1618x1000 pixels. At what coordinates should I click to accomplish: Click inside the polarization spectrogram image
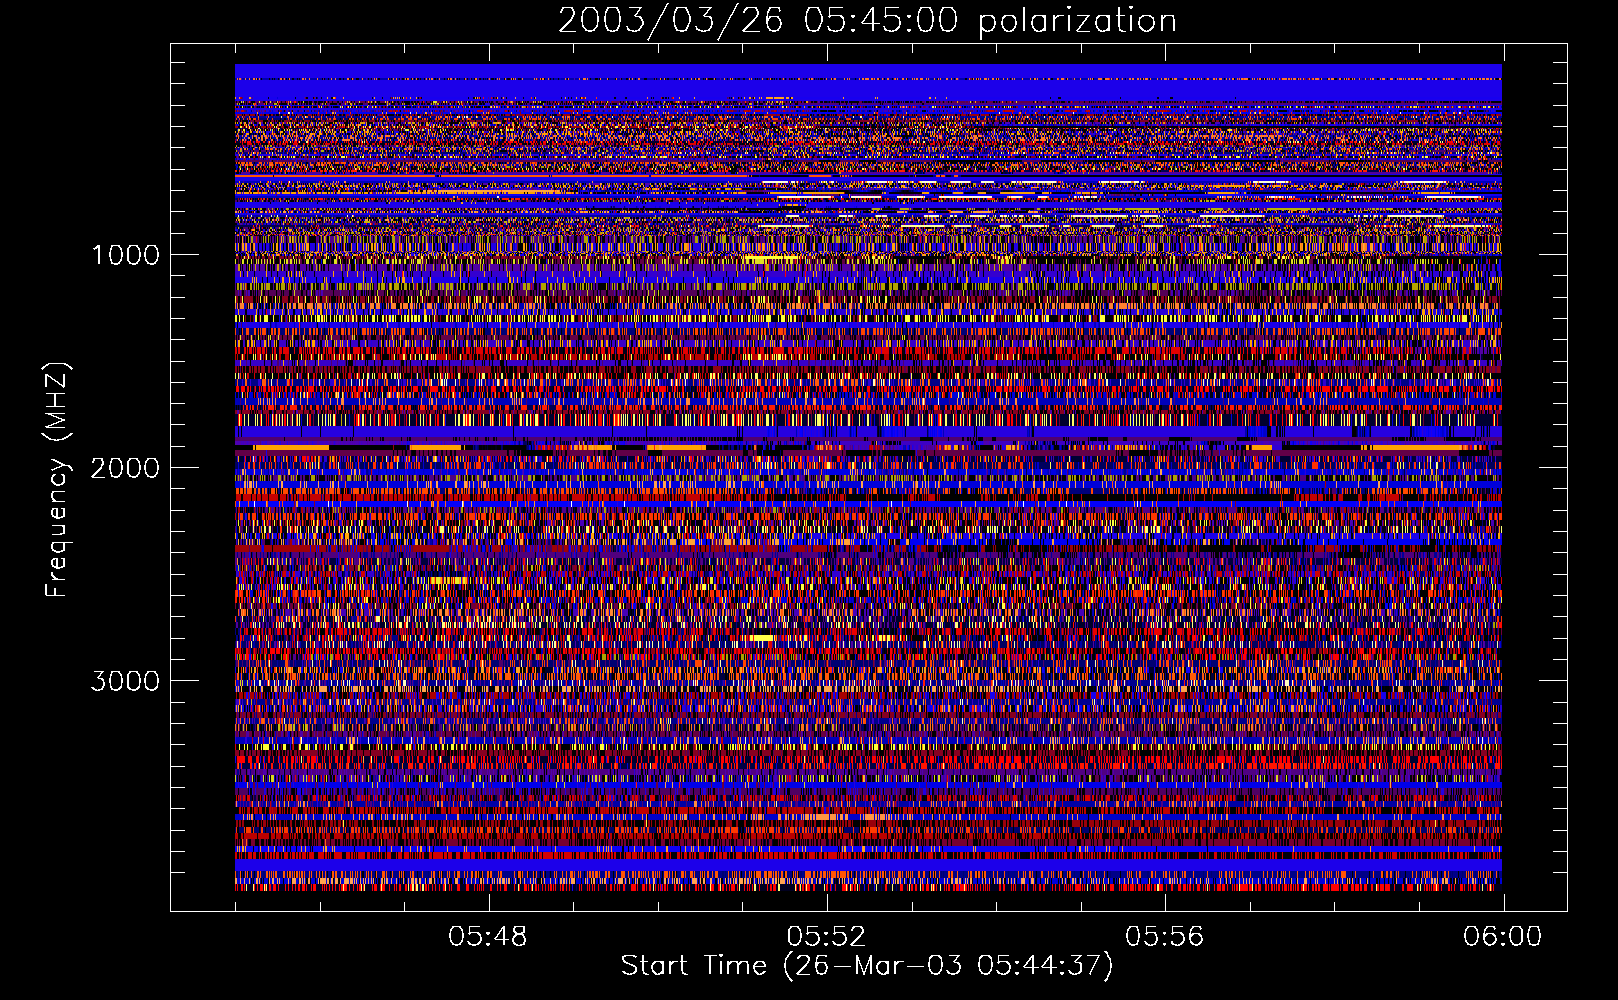pyautogui.click(x=868, y=477)
